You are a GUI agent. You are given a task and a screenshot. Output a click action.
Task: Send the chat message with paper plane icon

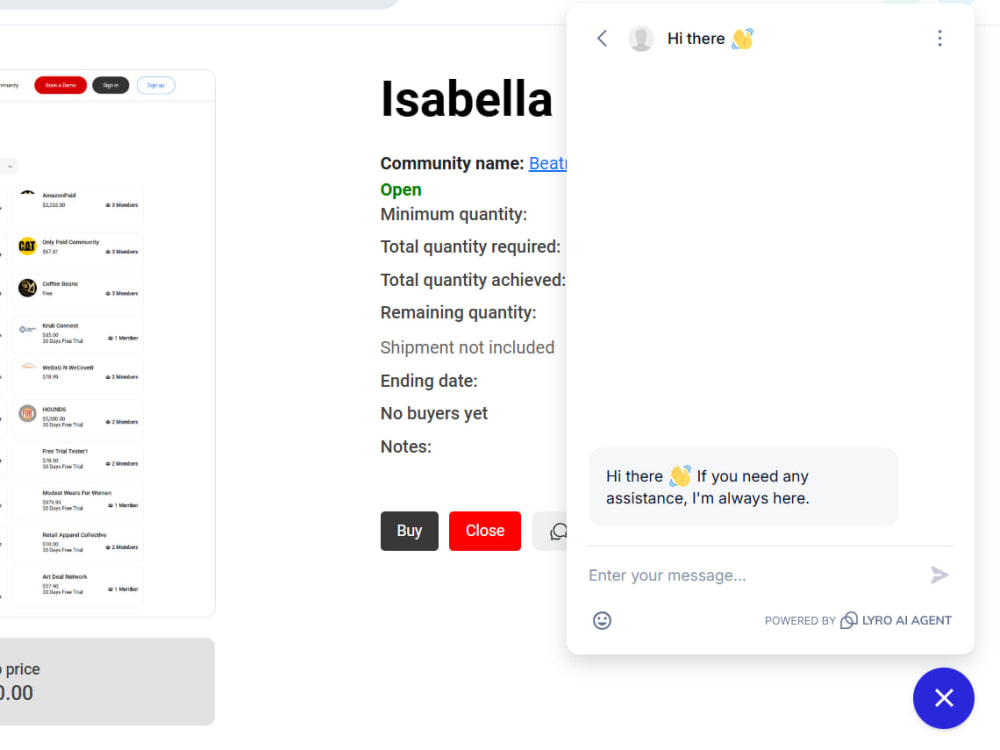click(x=939, y=575)
